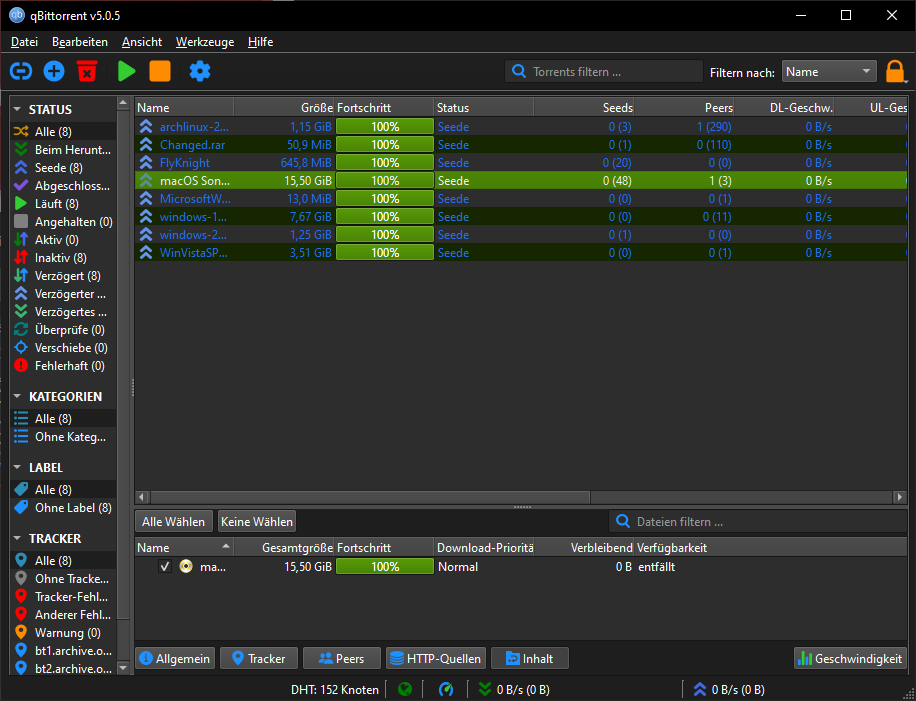Open the Geschwindigkeit graph tab
Image resolution: width=916 pixels, height=701 pixels.
tap(851, 658)
